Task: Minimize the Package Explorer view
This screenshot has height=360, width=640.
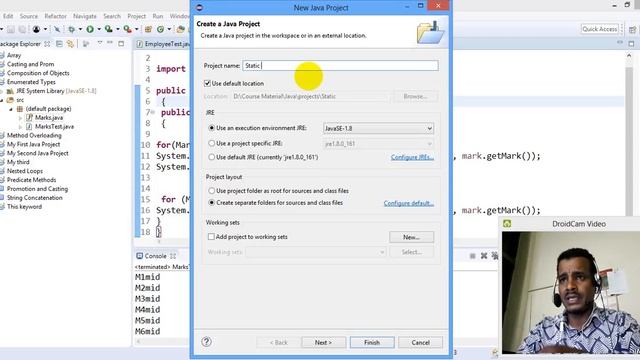Action: pyautogui.click(x=110, y=43)
